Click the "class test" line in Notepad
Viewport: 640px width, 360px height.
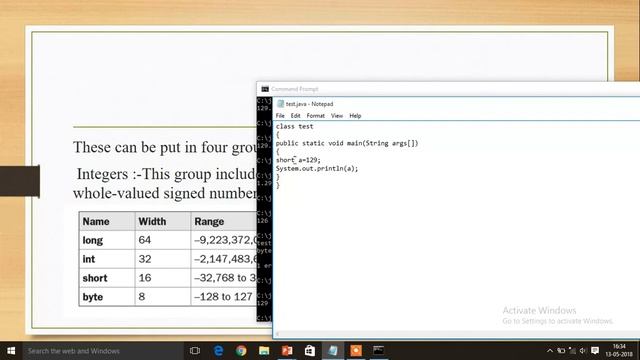[x=294, y=127]
